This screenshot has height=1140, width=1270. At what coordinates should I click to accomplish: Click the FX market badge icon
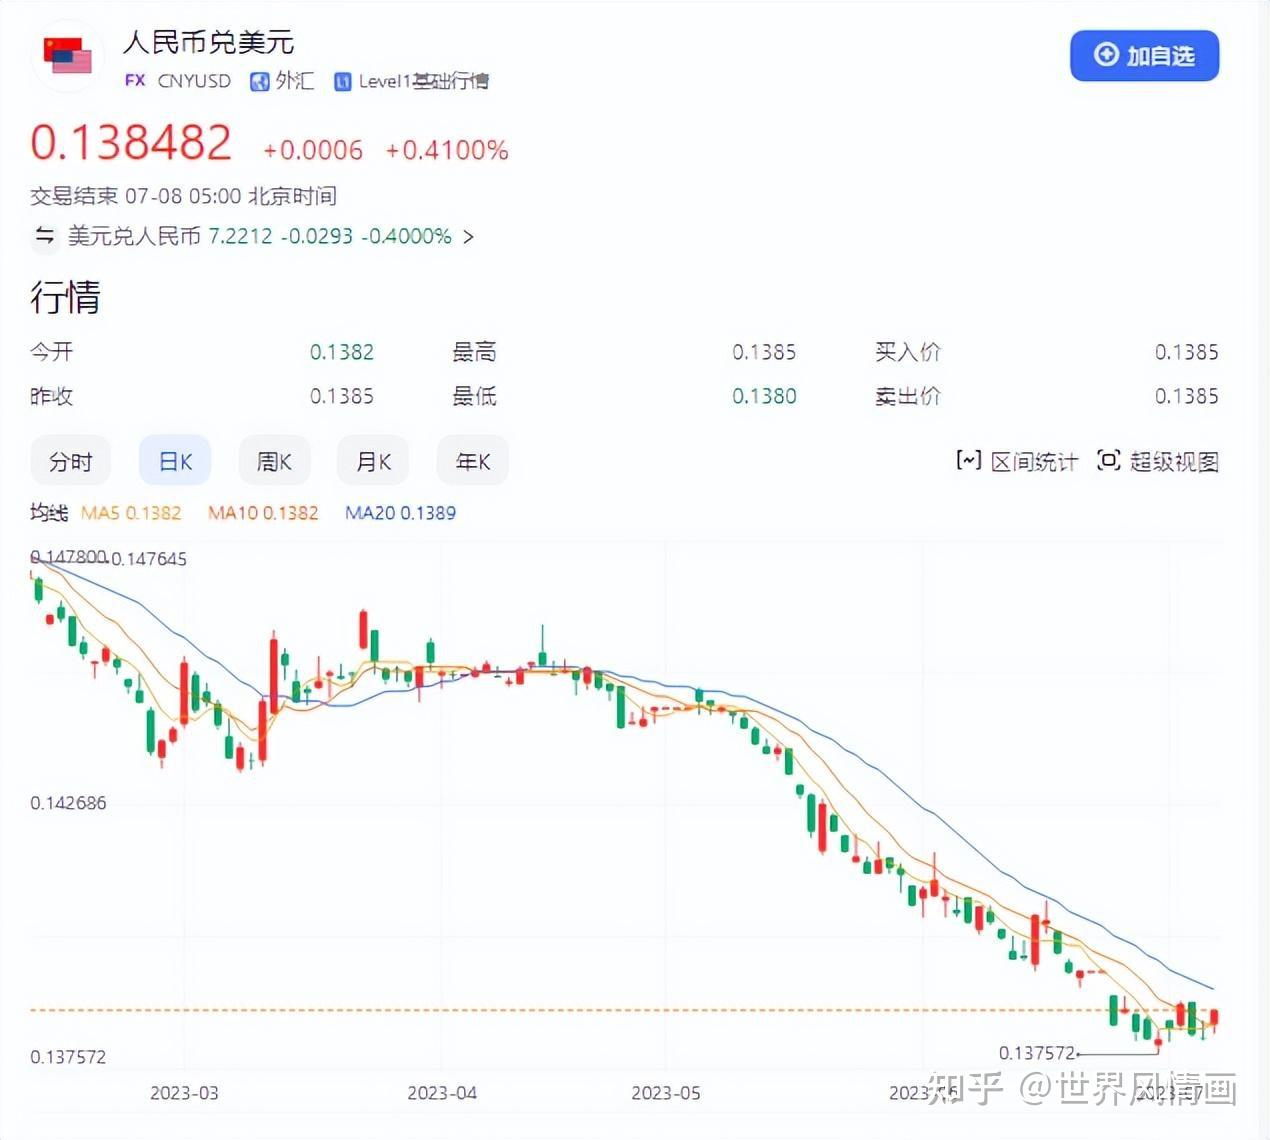[x=134, y=81]
